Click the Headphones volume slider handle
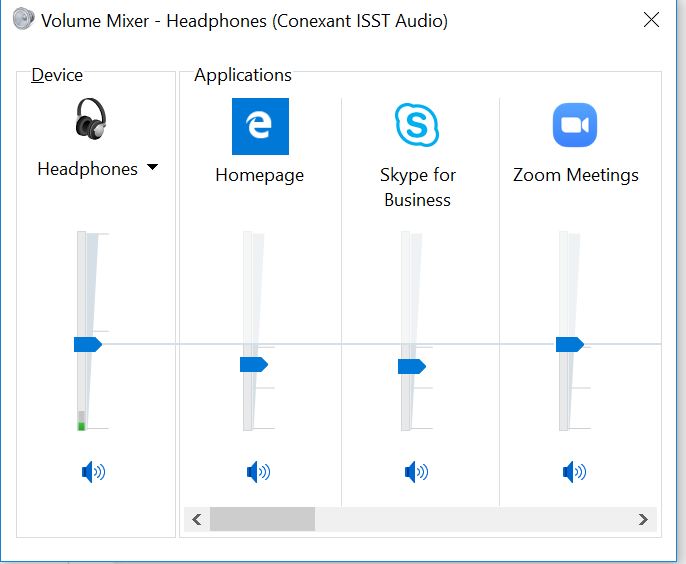This screenshot has width=686, height=564. point(88,344)
